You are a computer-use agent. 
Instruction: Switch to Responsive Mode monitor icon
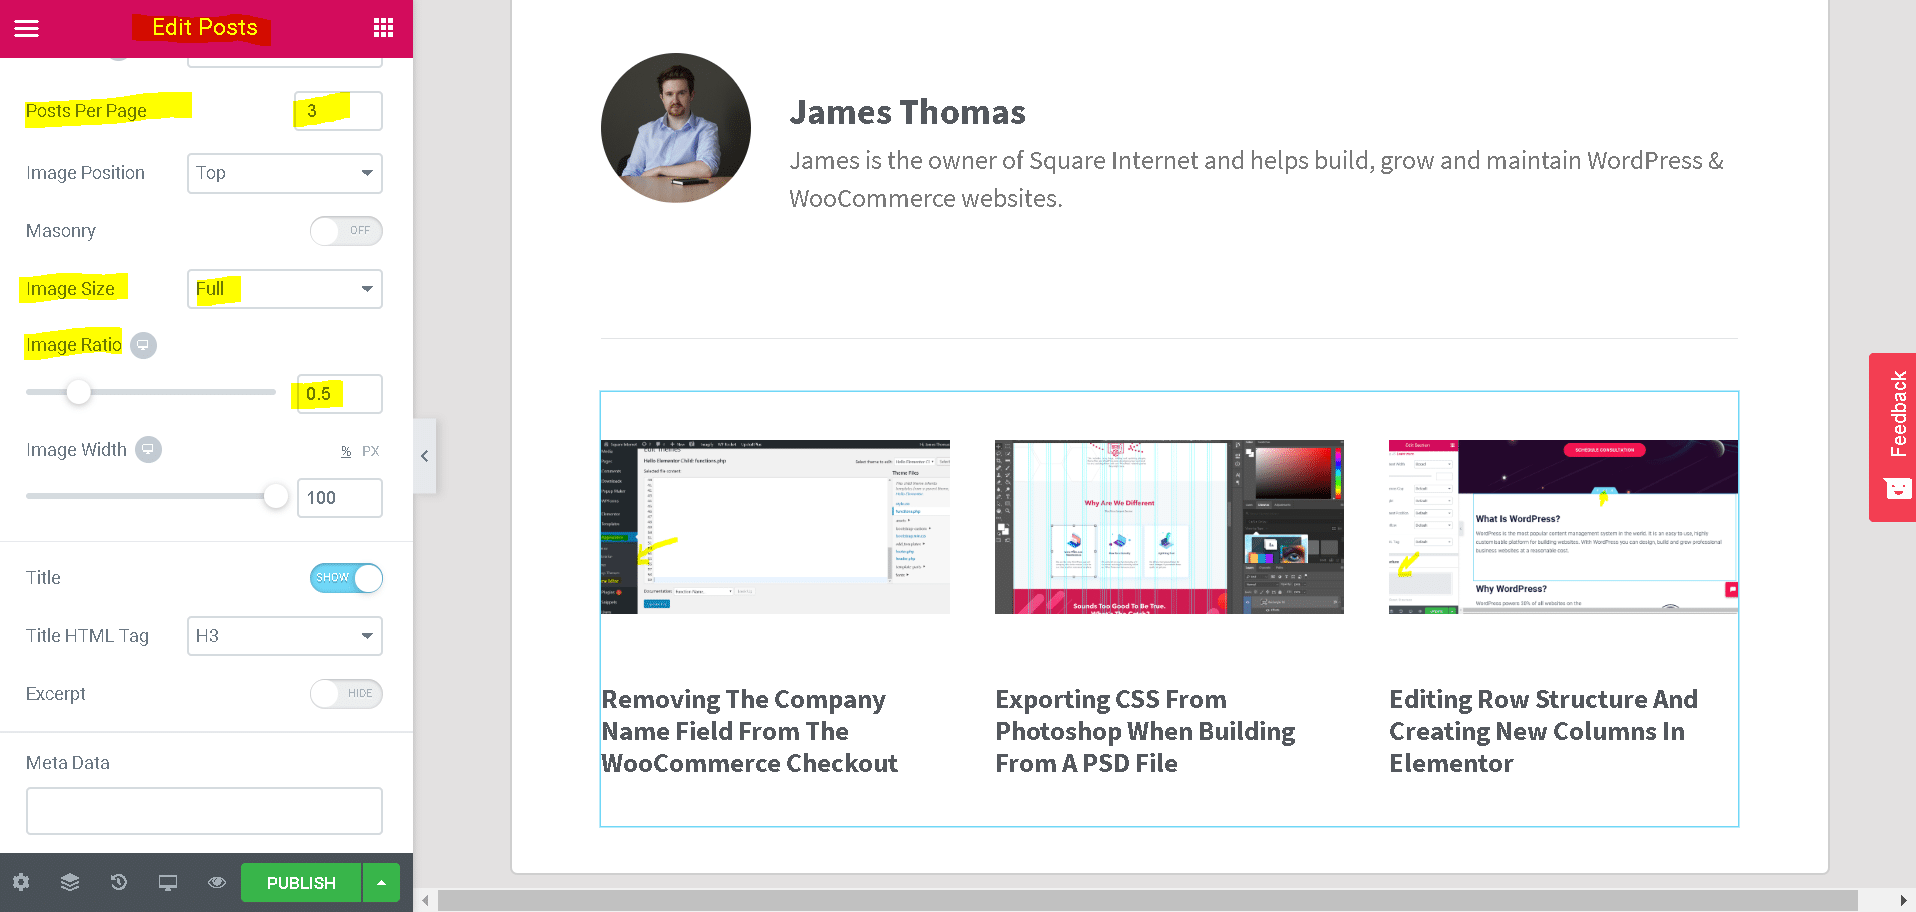167,882
